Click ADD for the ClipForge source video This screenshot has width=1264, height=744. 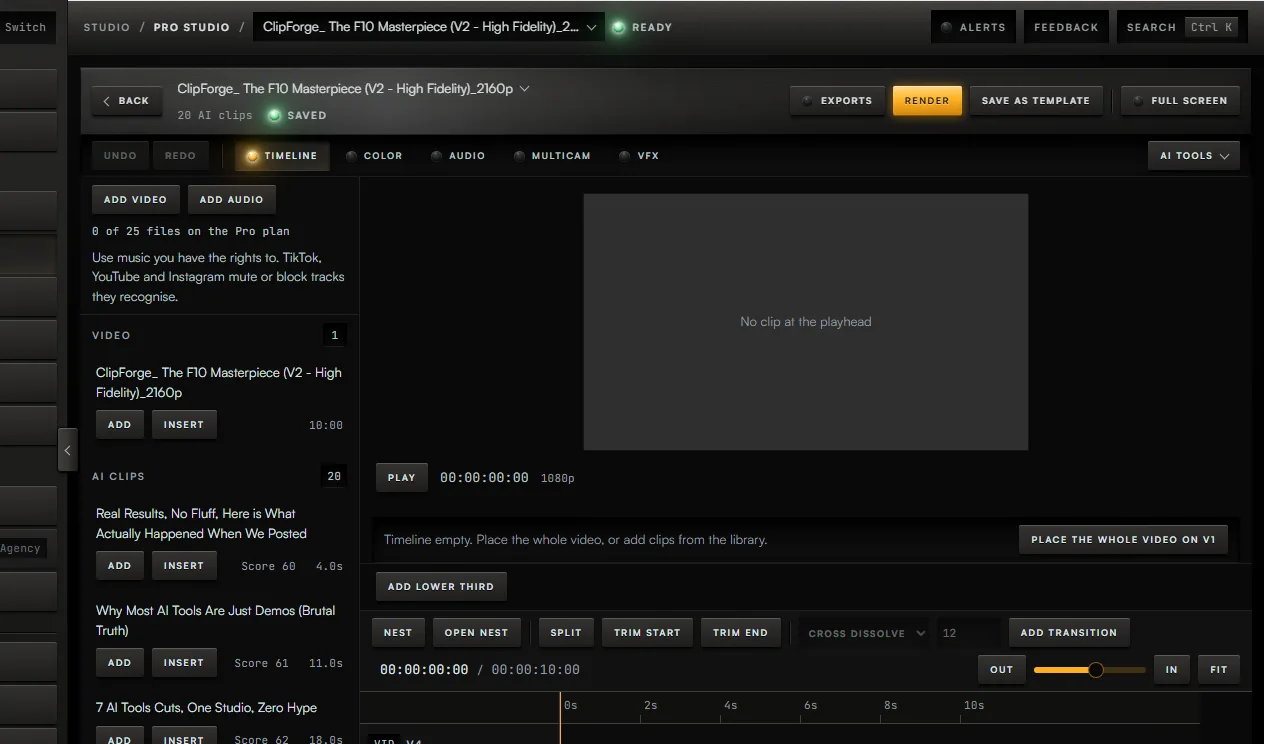tap(120, 425)
